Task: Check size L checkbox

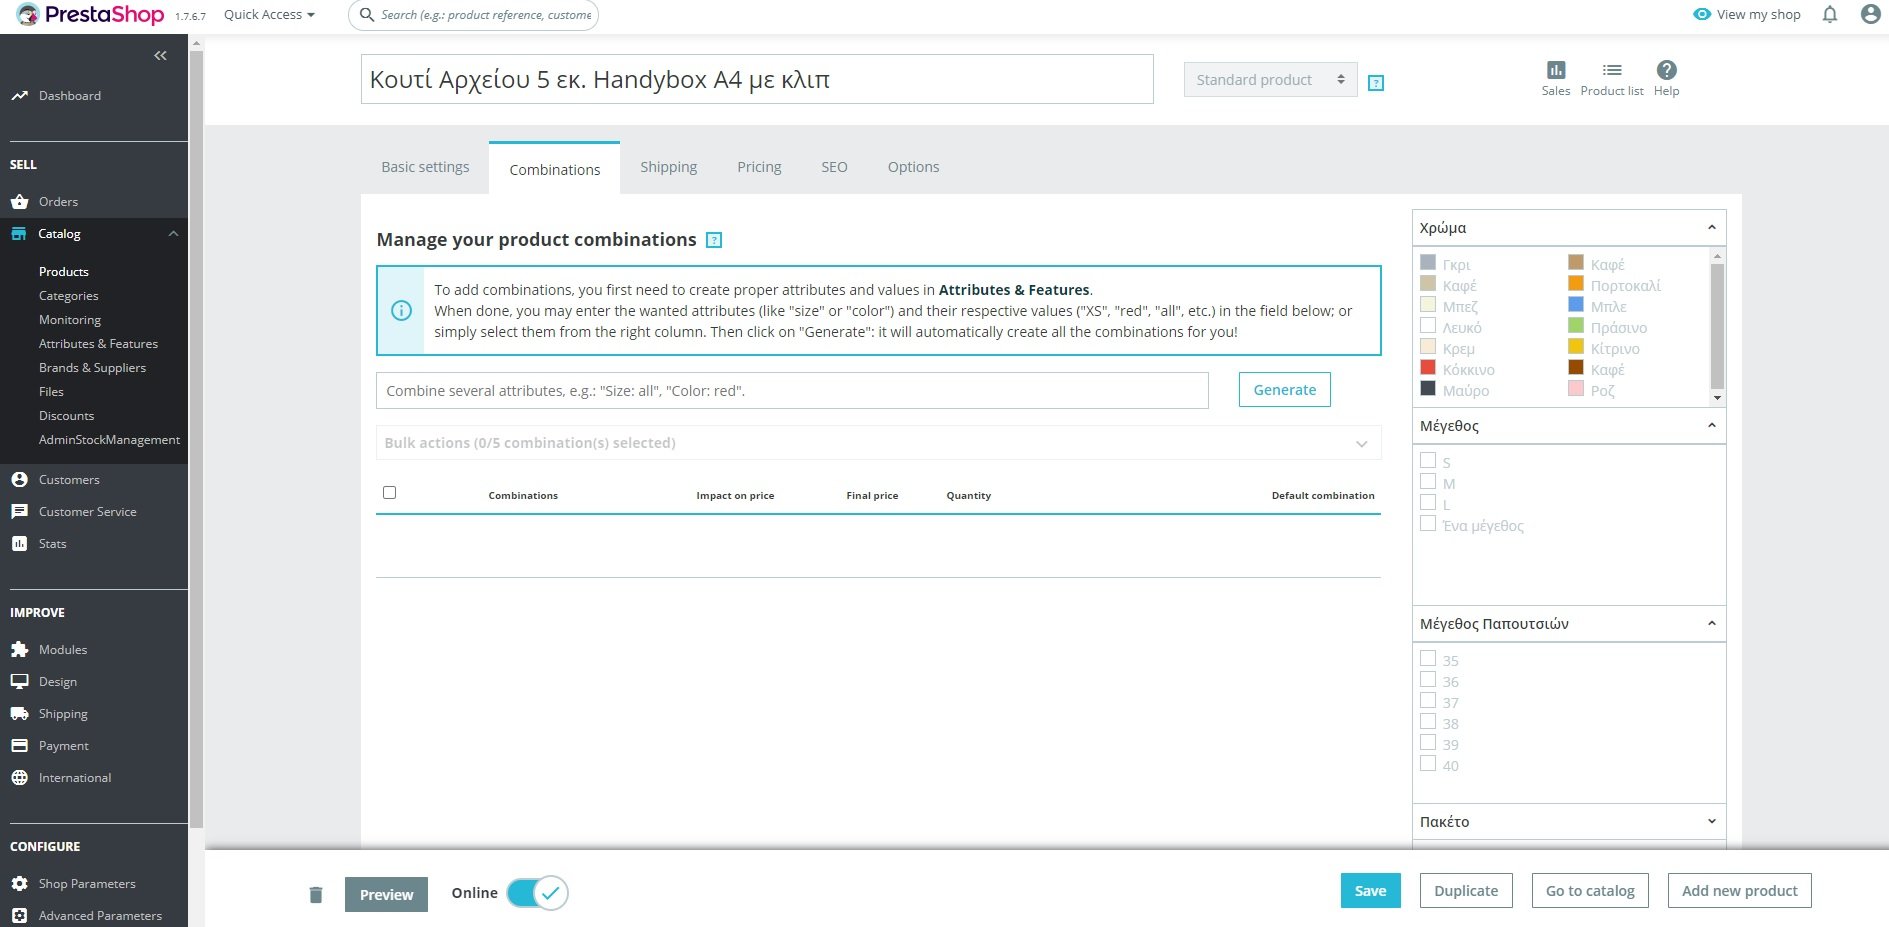Action: [x=1428, y=503]
